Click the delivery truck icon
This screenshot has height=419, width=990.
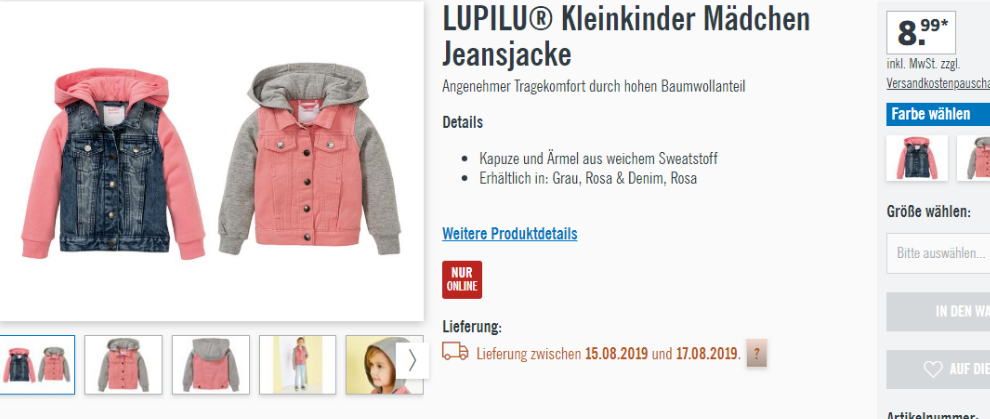pyautogui.click(x=455, y=352)
